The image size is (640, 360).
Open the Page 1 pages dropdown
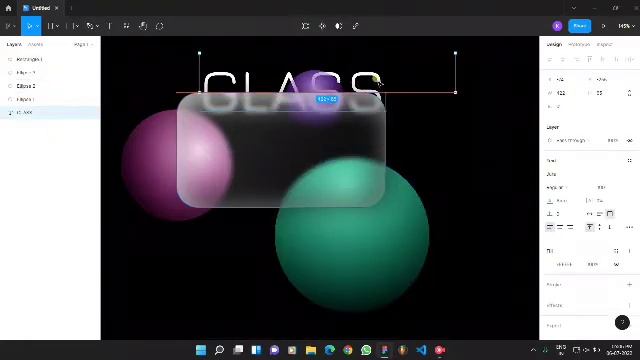click(83, 44)
